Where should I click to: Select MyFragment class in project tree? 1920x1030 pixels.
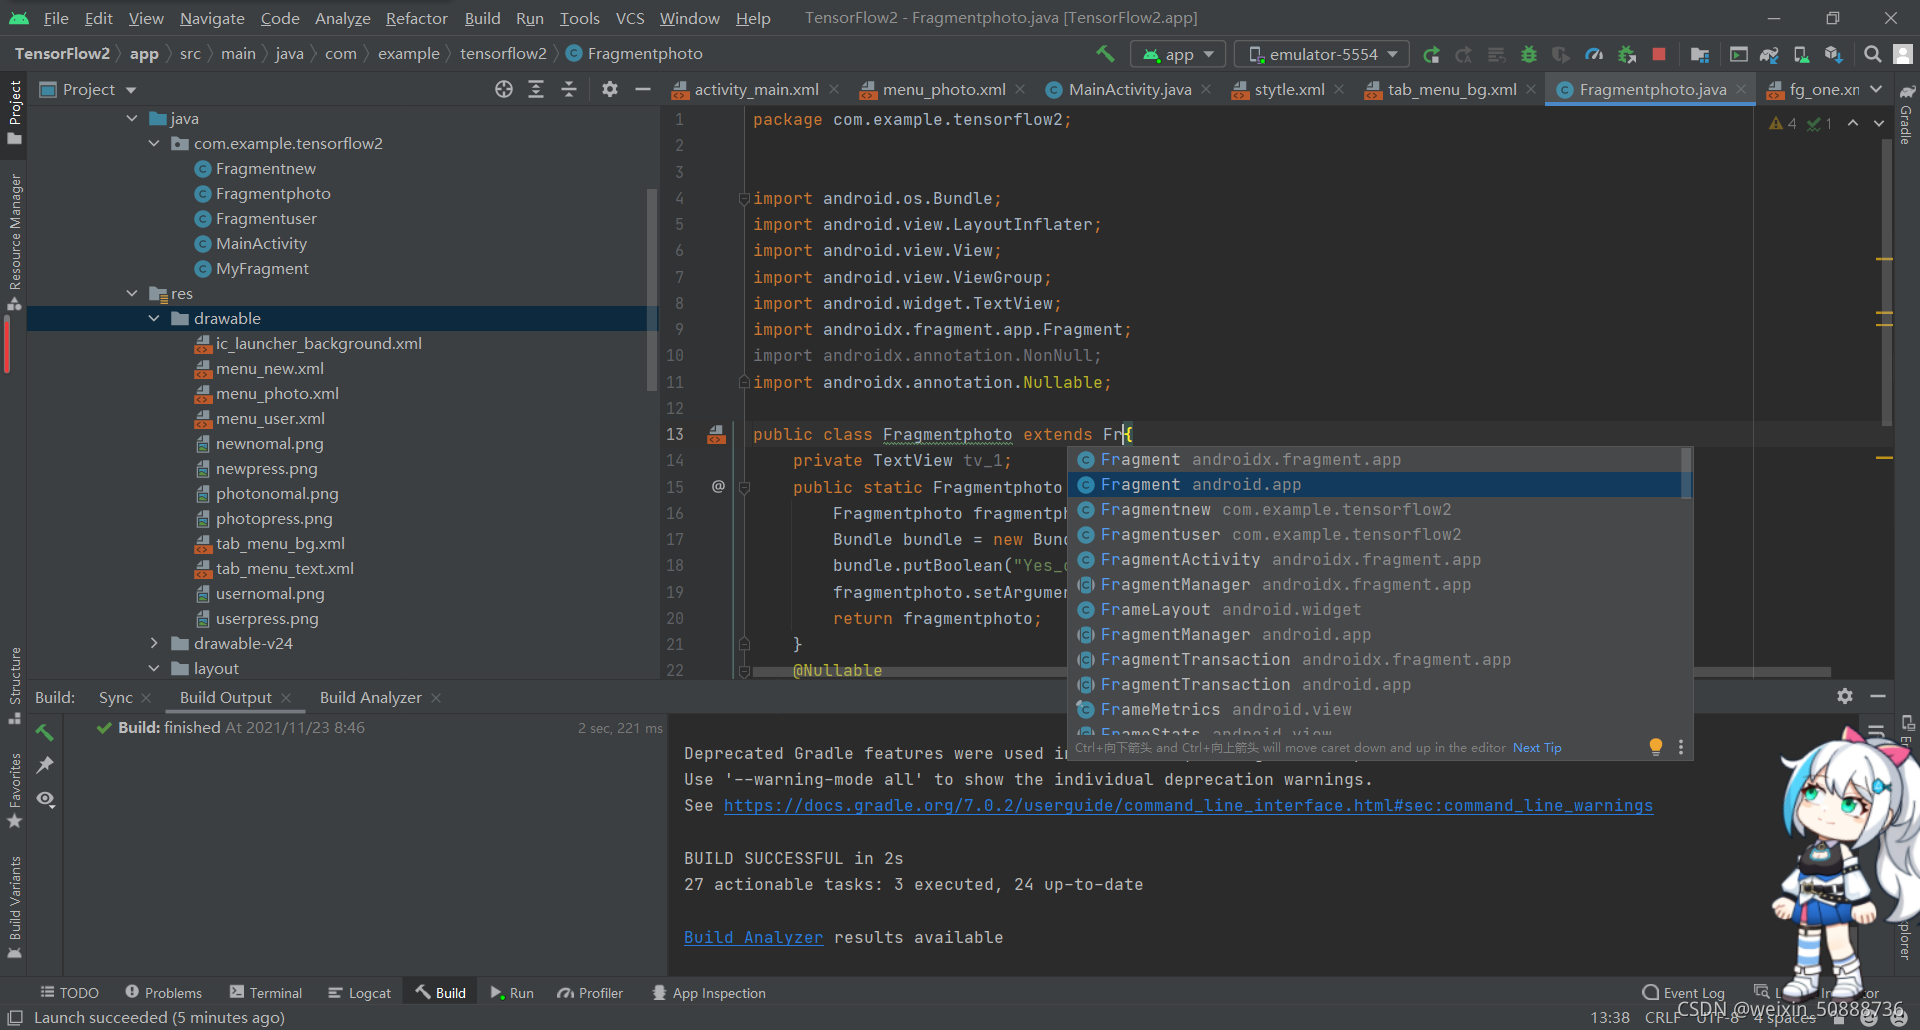click(x=262, y=268)
